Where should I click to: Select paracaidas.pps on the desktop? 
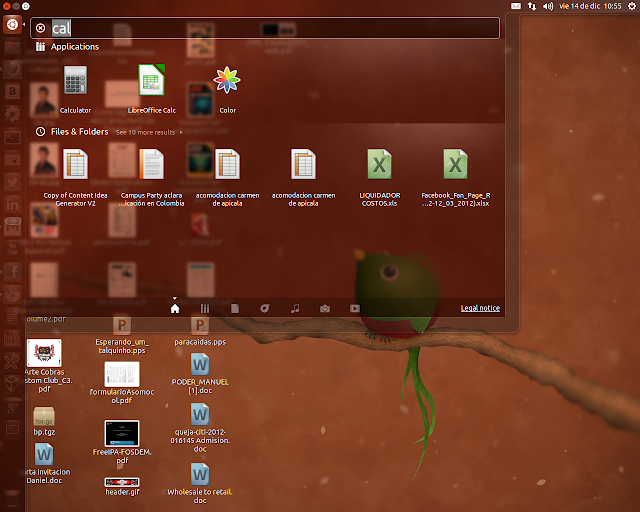coord(200,332)
